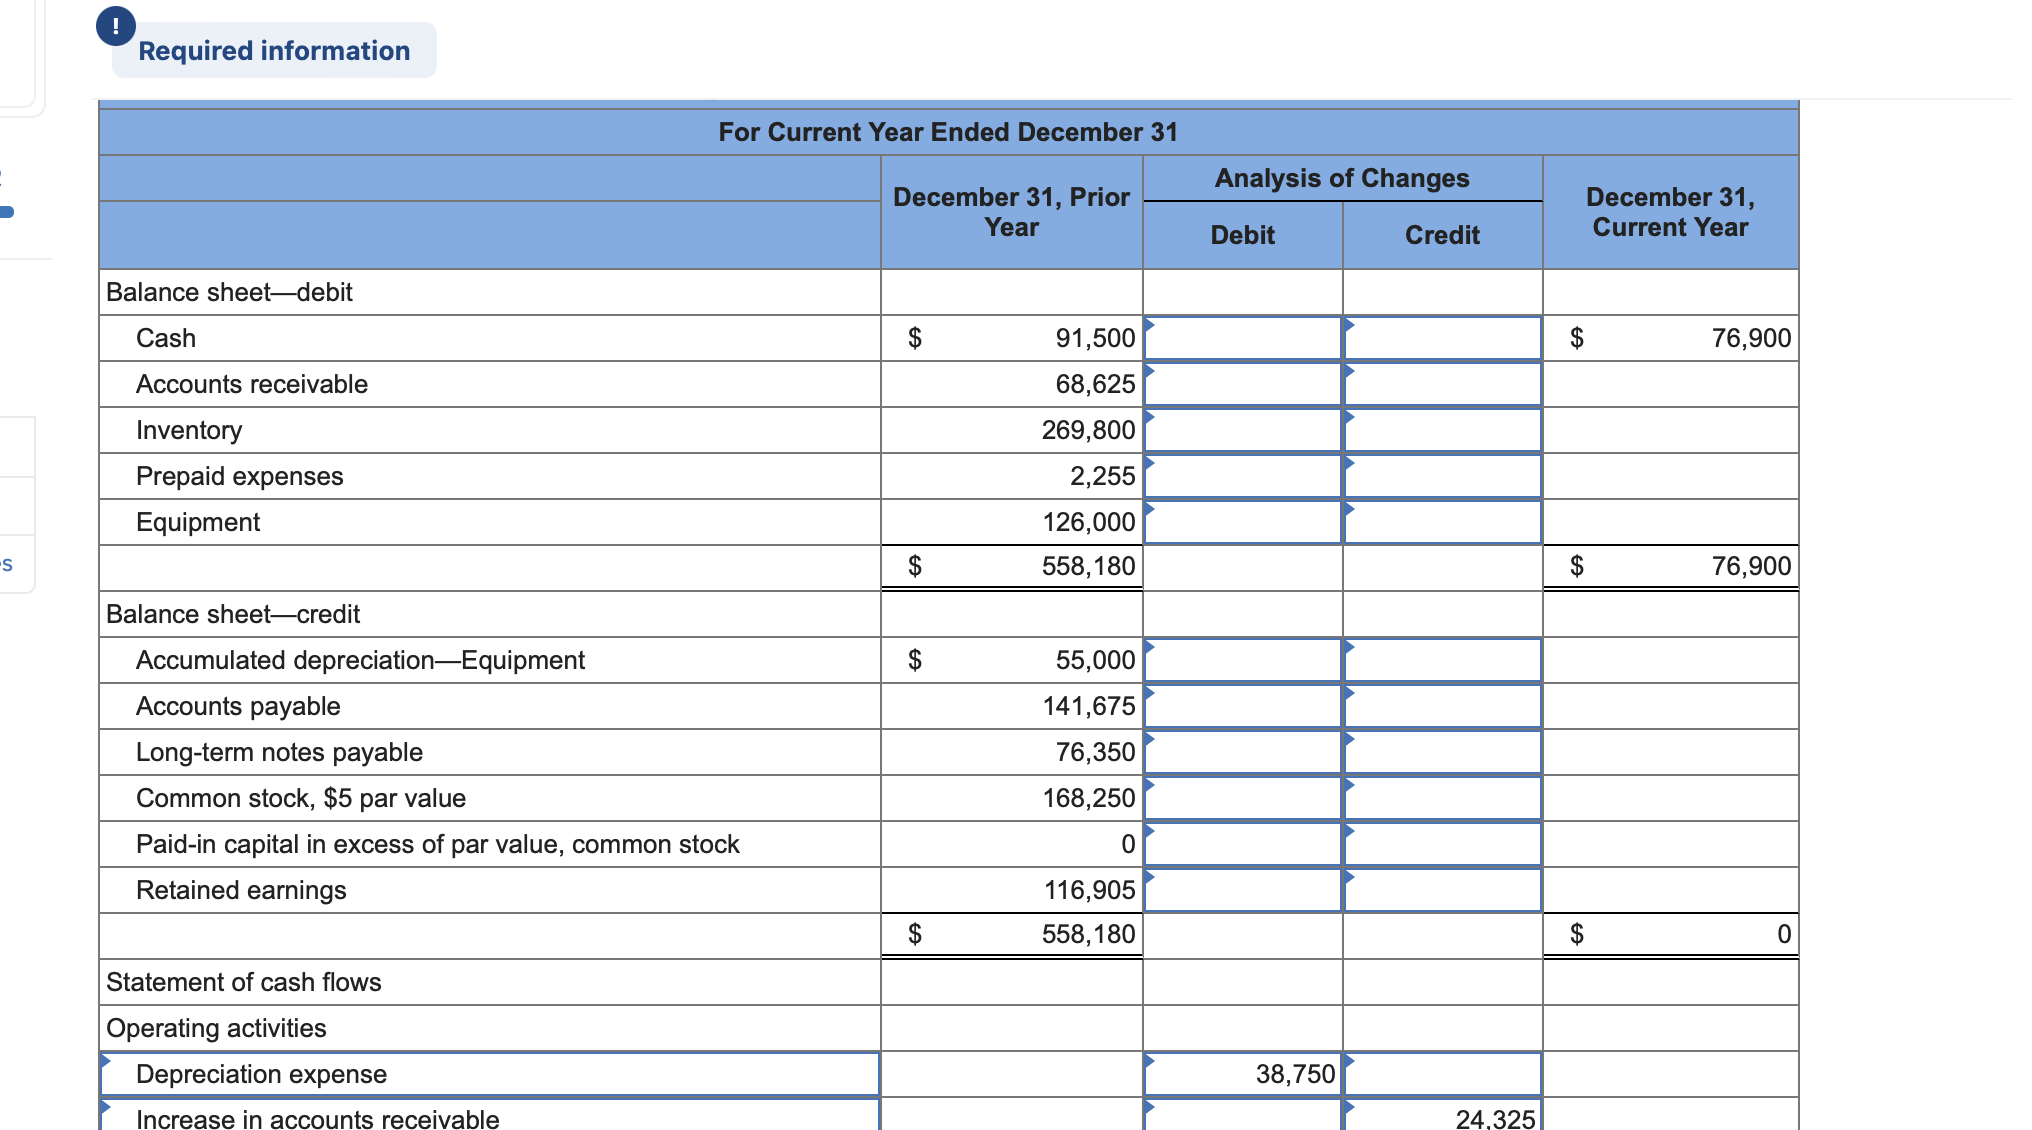Select Accumulated depreciation credit cell
The width and height of the screenshot is (2032, 1130).
point(1442,660)
